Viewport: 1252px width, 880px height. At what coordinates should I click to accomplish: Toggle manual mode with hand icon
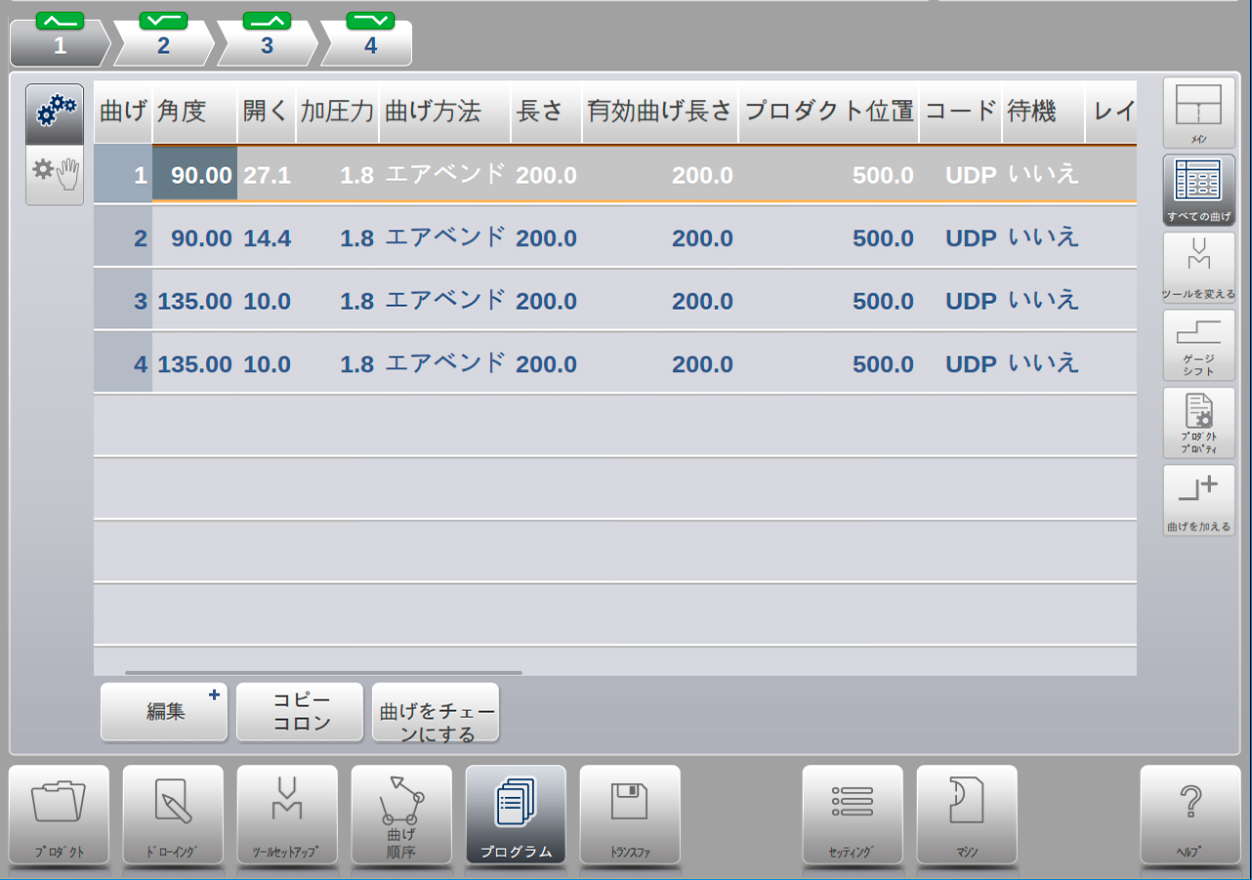(55, 175)
